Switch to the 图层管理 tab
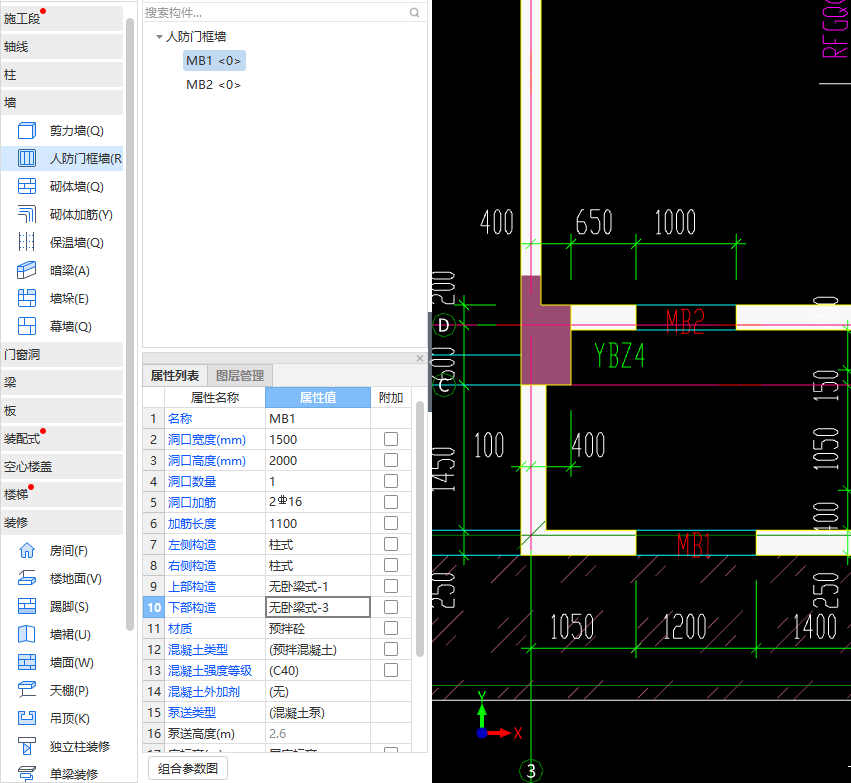851x783 pixels. coord(239,375)
